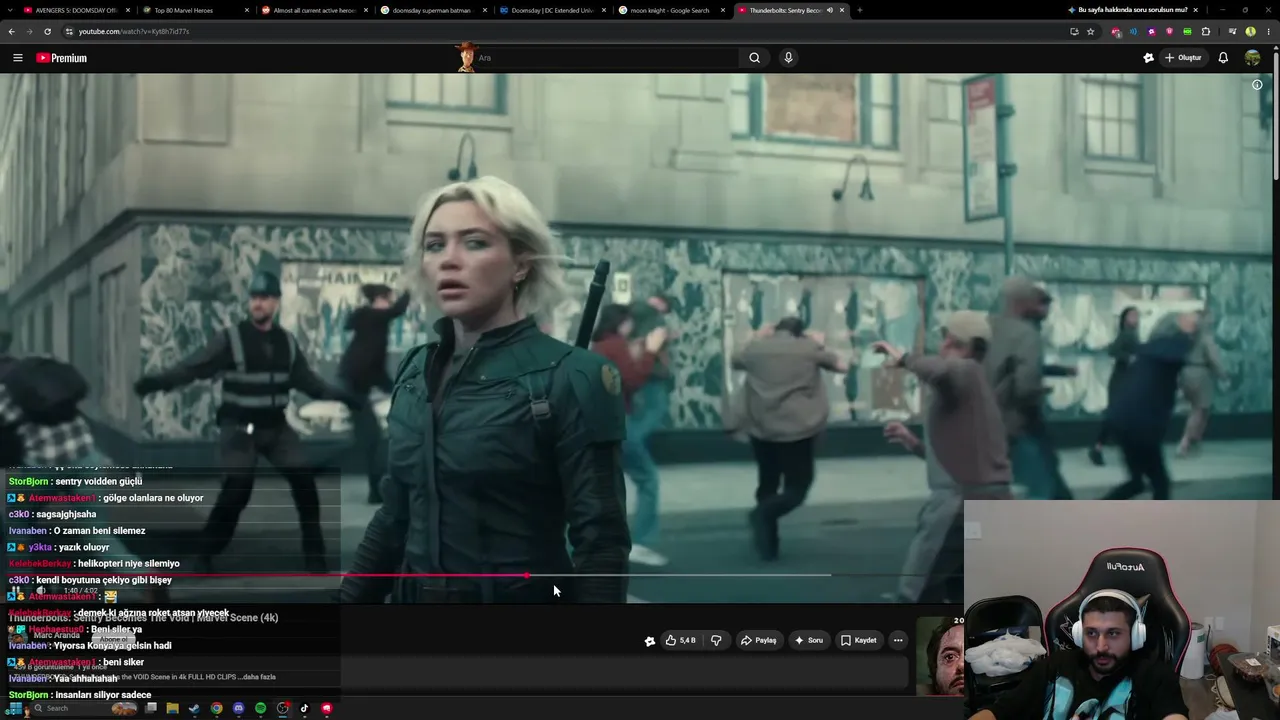Viewport: 1280px width, 720px height.
Task: Open YouTube notifications bell
Action: (x=1223, y=58)
